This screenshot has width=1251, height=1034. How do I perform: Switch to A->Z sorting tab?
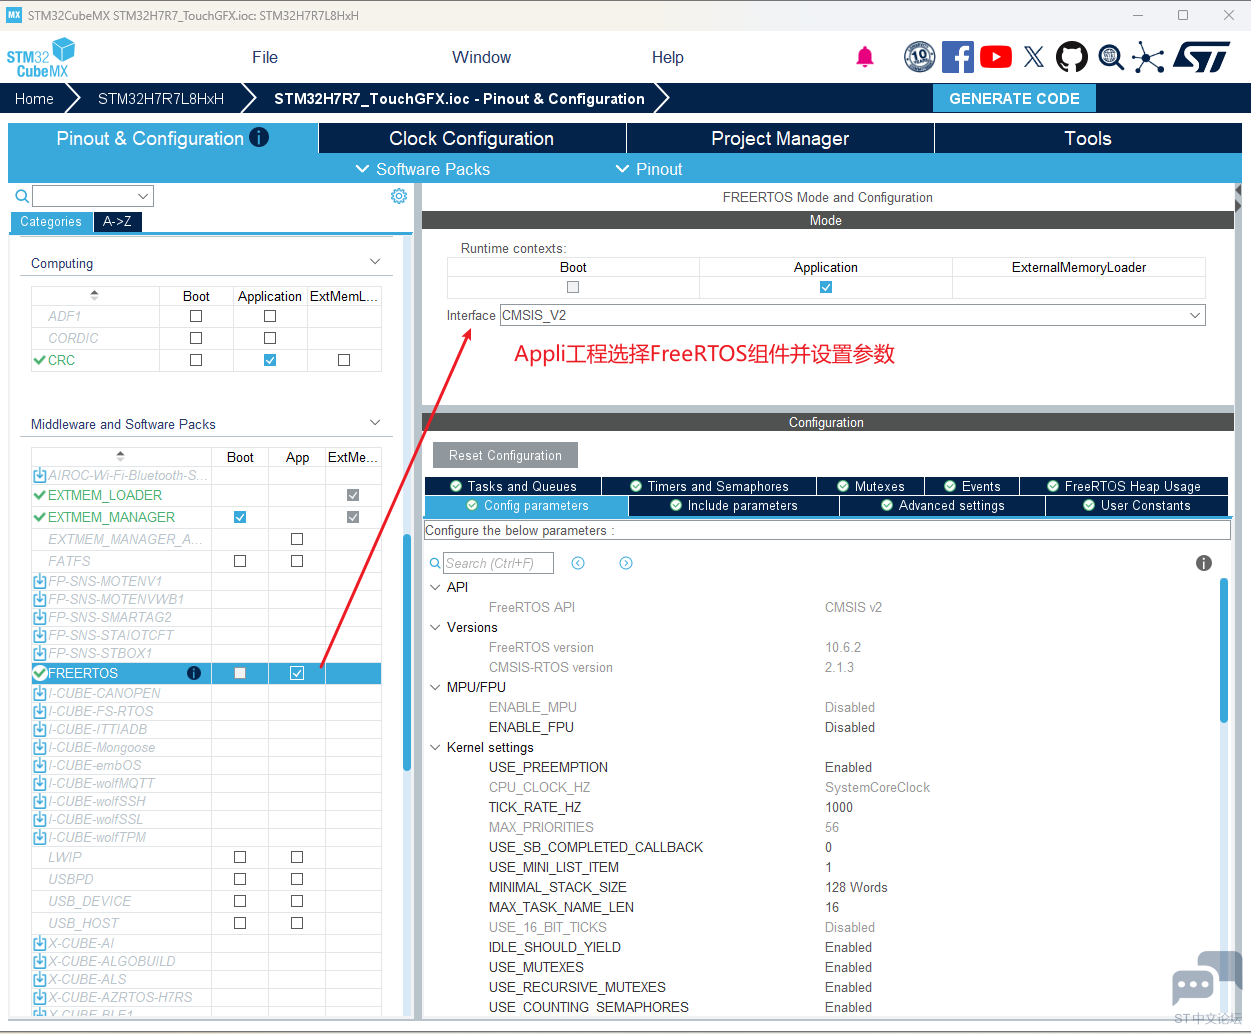tap(117, 221)
